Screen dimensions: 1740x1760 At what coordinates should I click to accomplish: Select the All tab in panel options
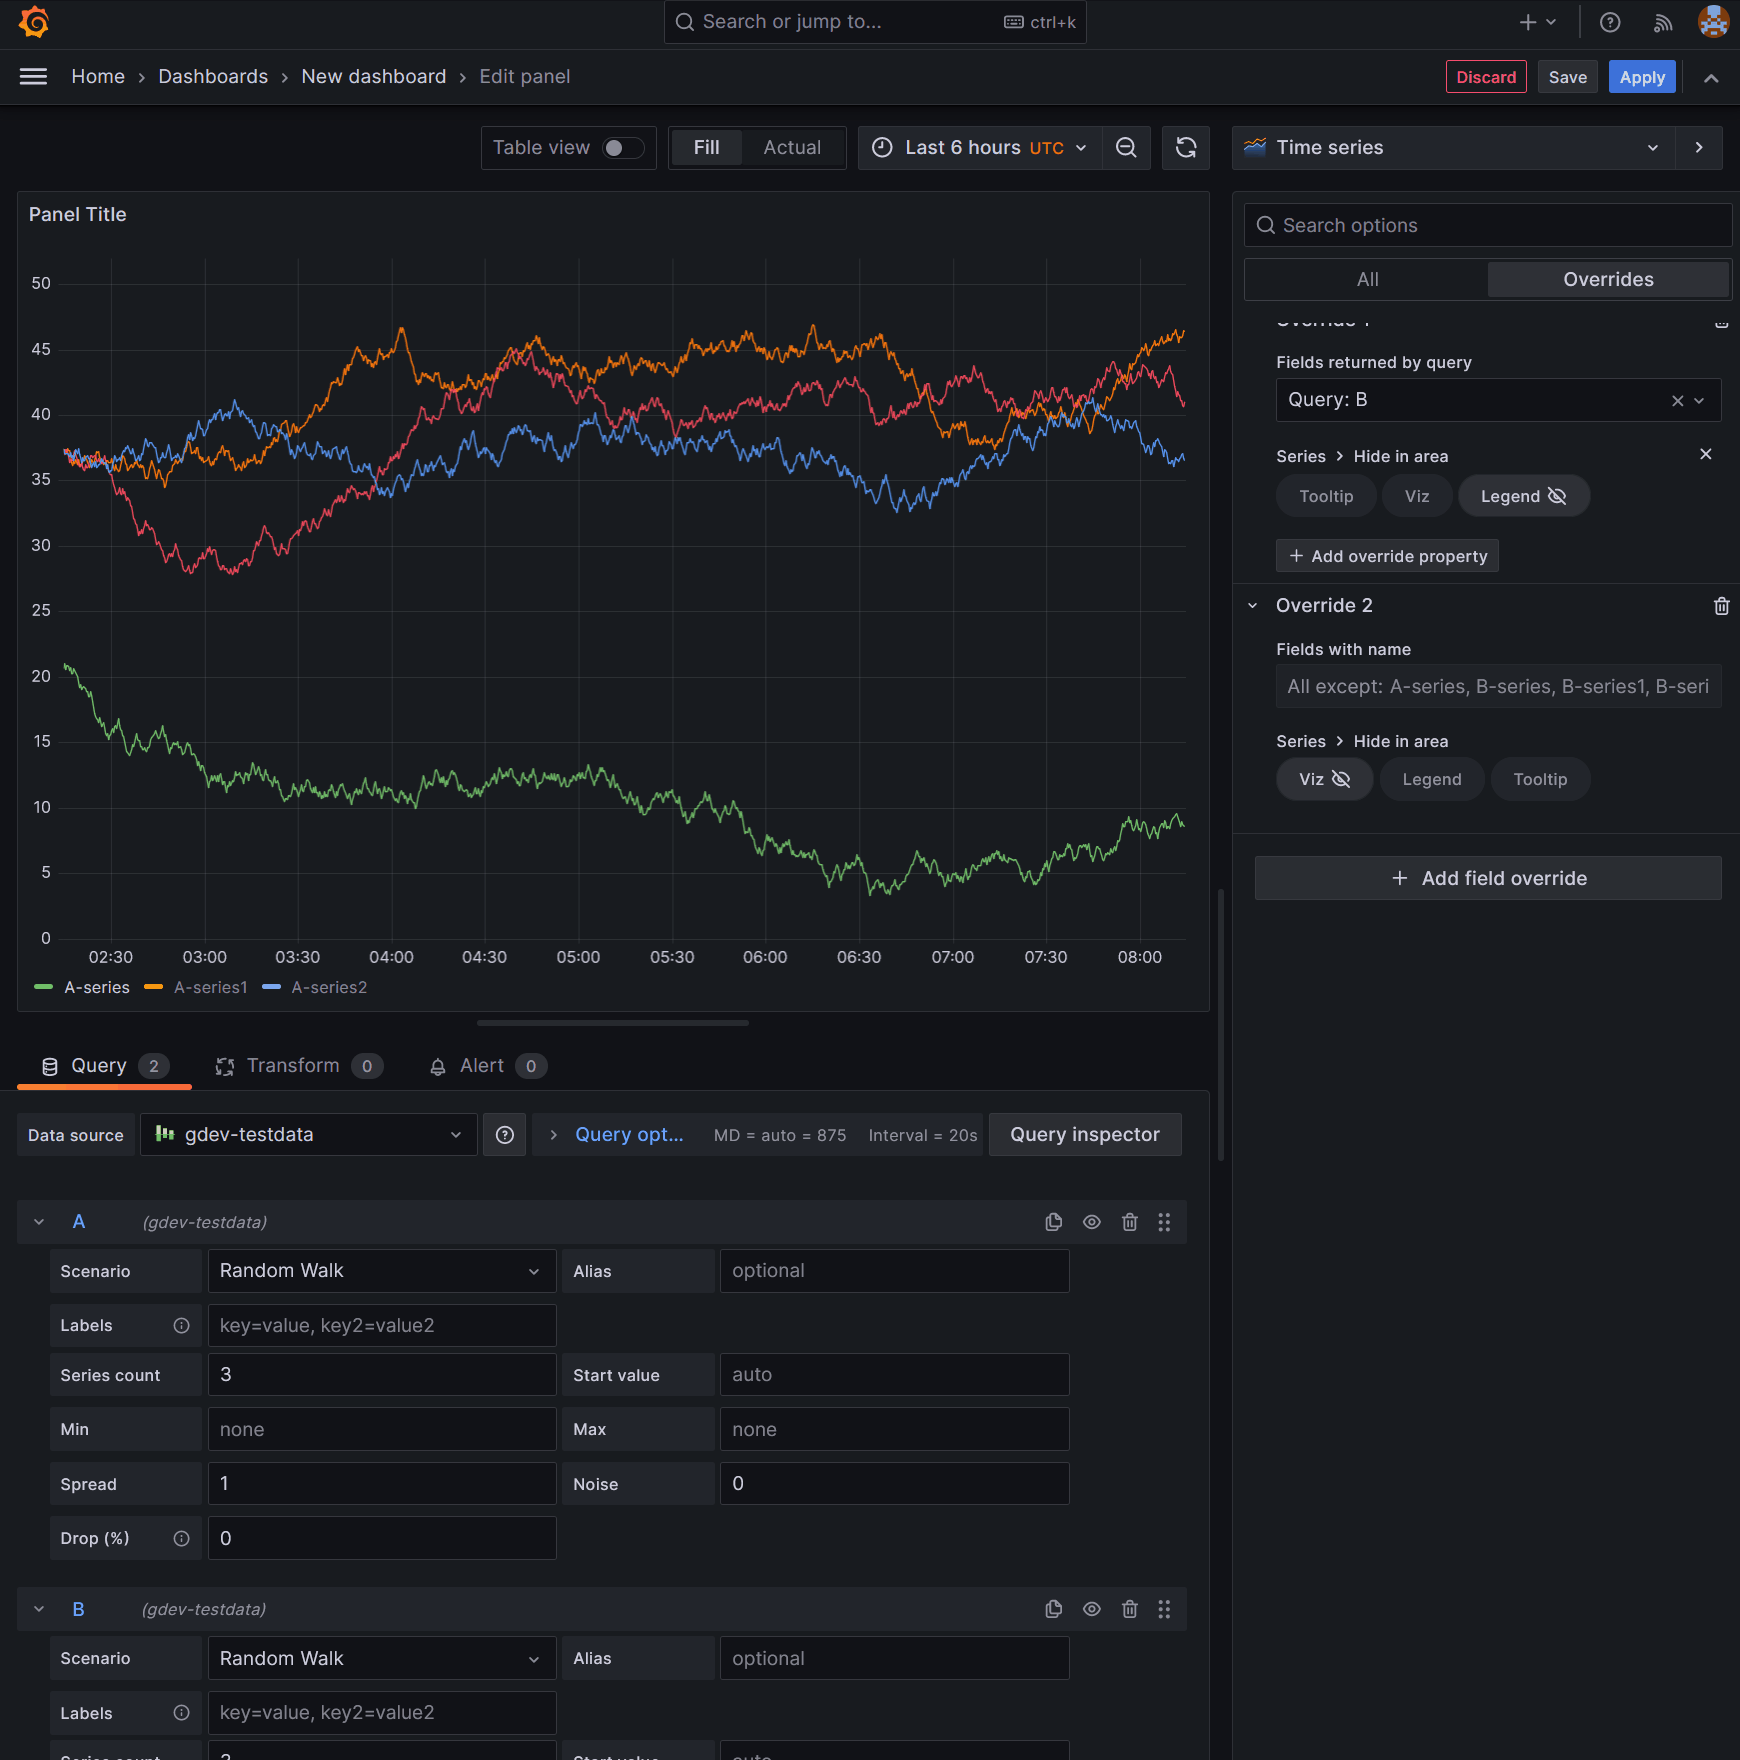(1366, 279)
